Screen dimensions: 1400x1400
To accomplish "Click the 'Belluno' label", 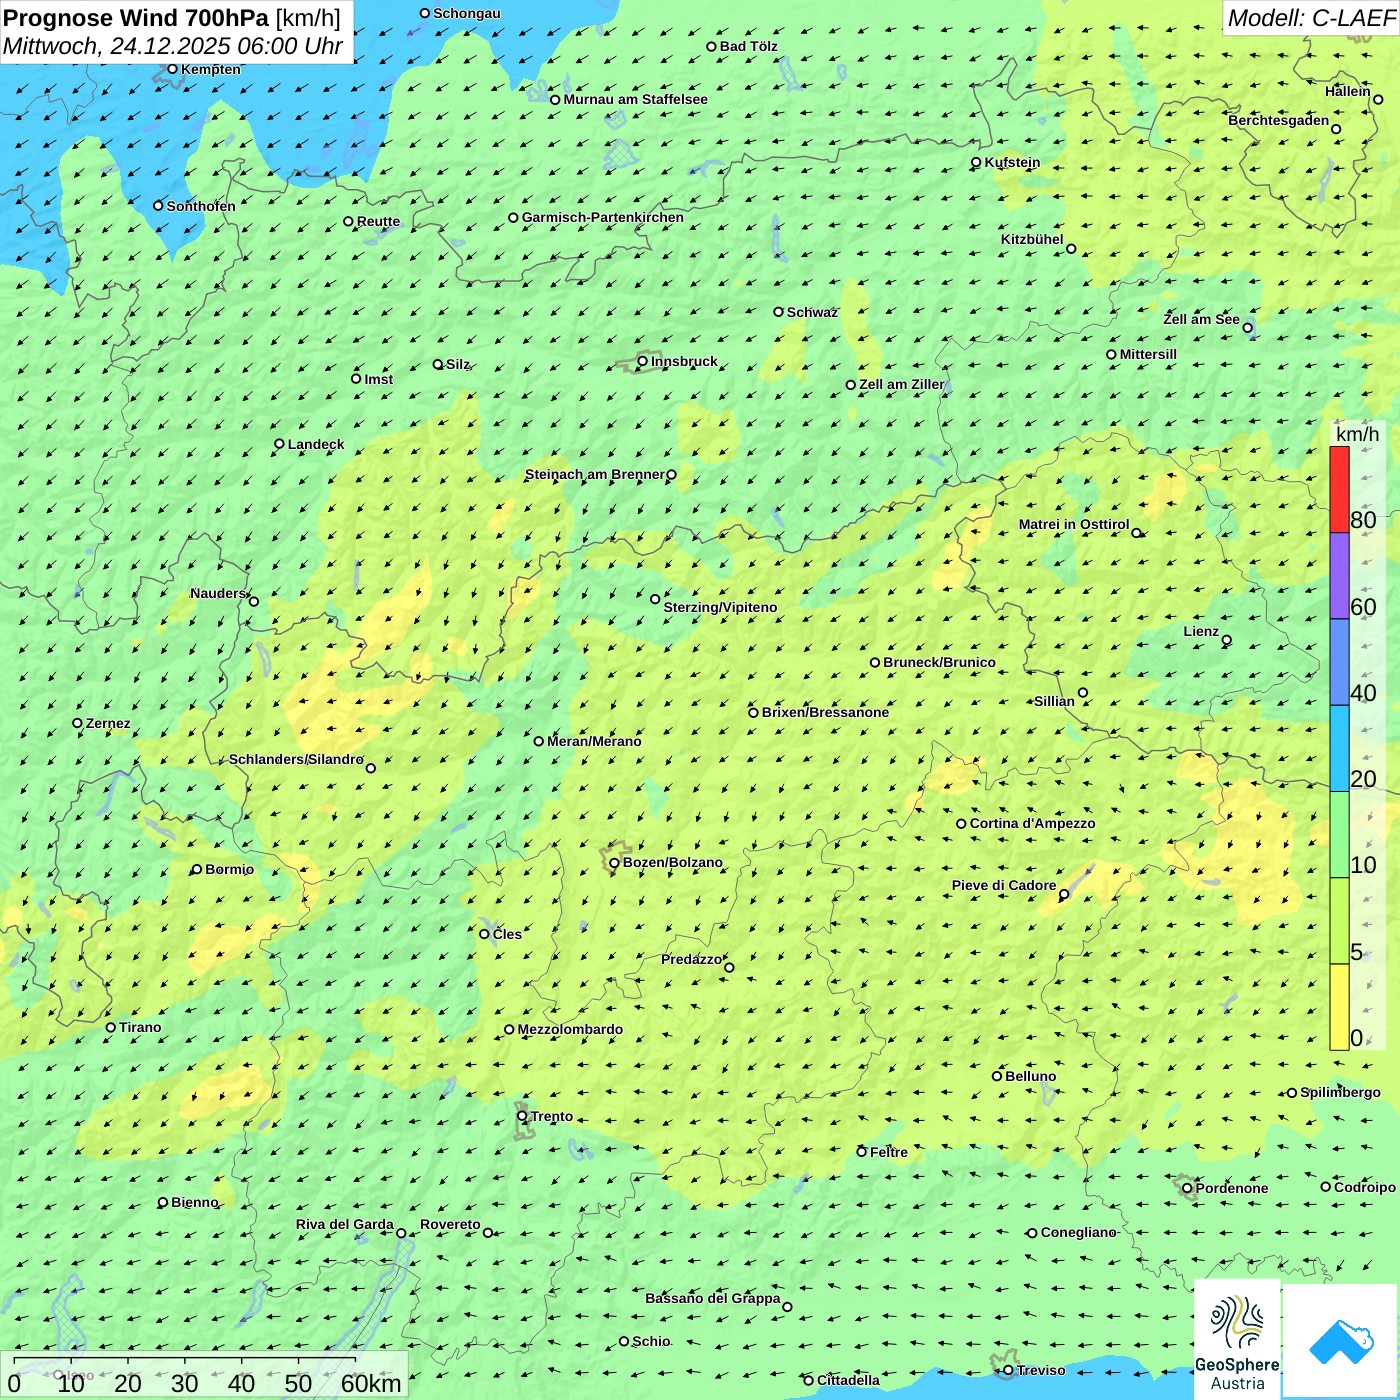I will 1030,1076.
